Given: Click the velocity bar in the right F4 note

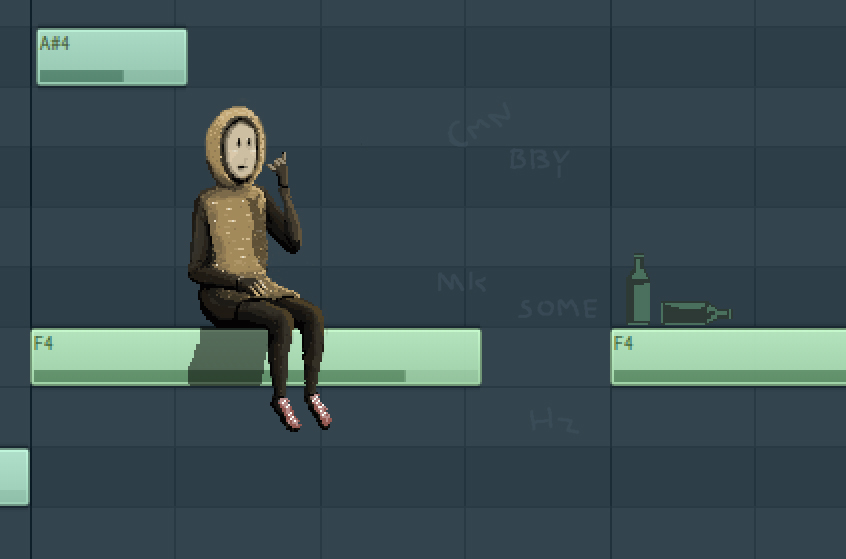Looking at the screenshot, I should (x=728, y=377).
